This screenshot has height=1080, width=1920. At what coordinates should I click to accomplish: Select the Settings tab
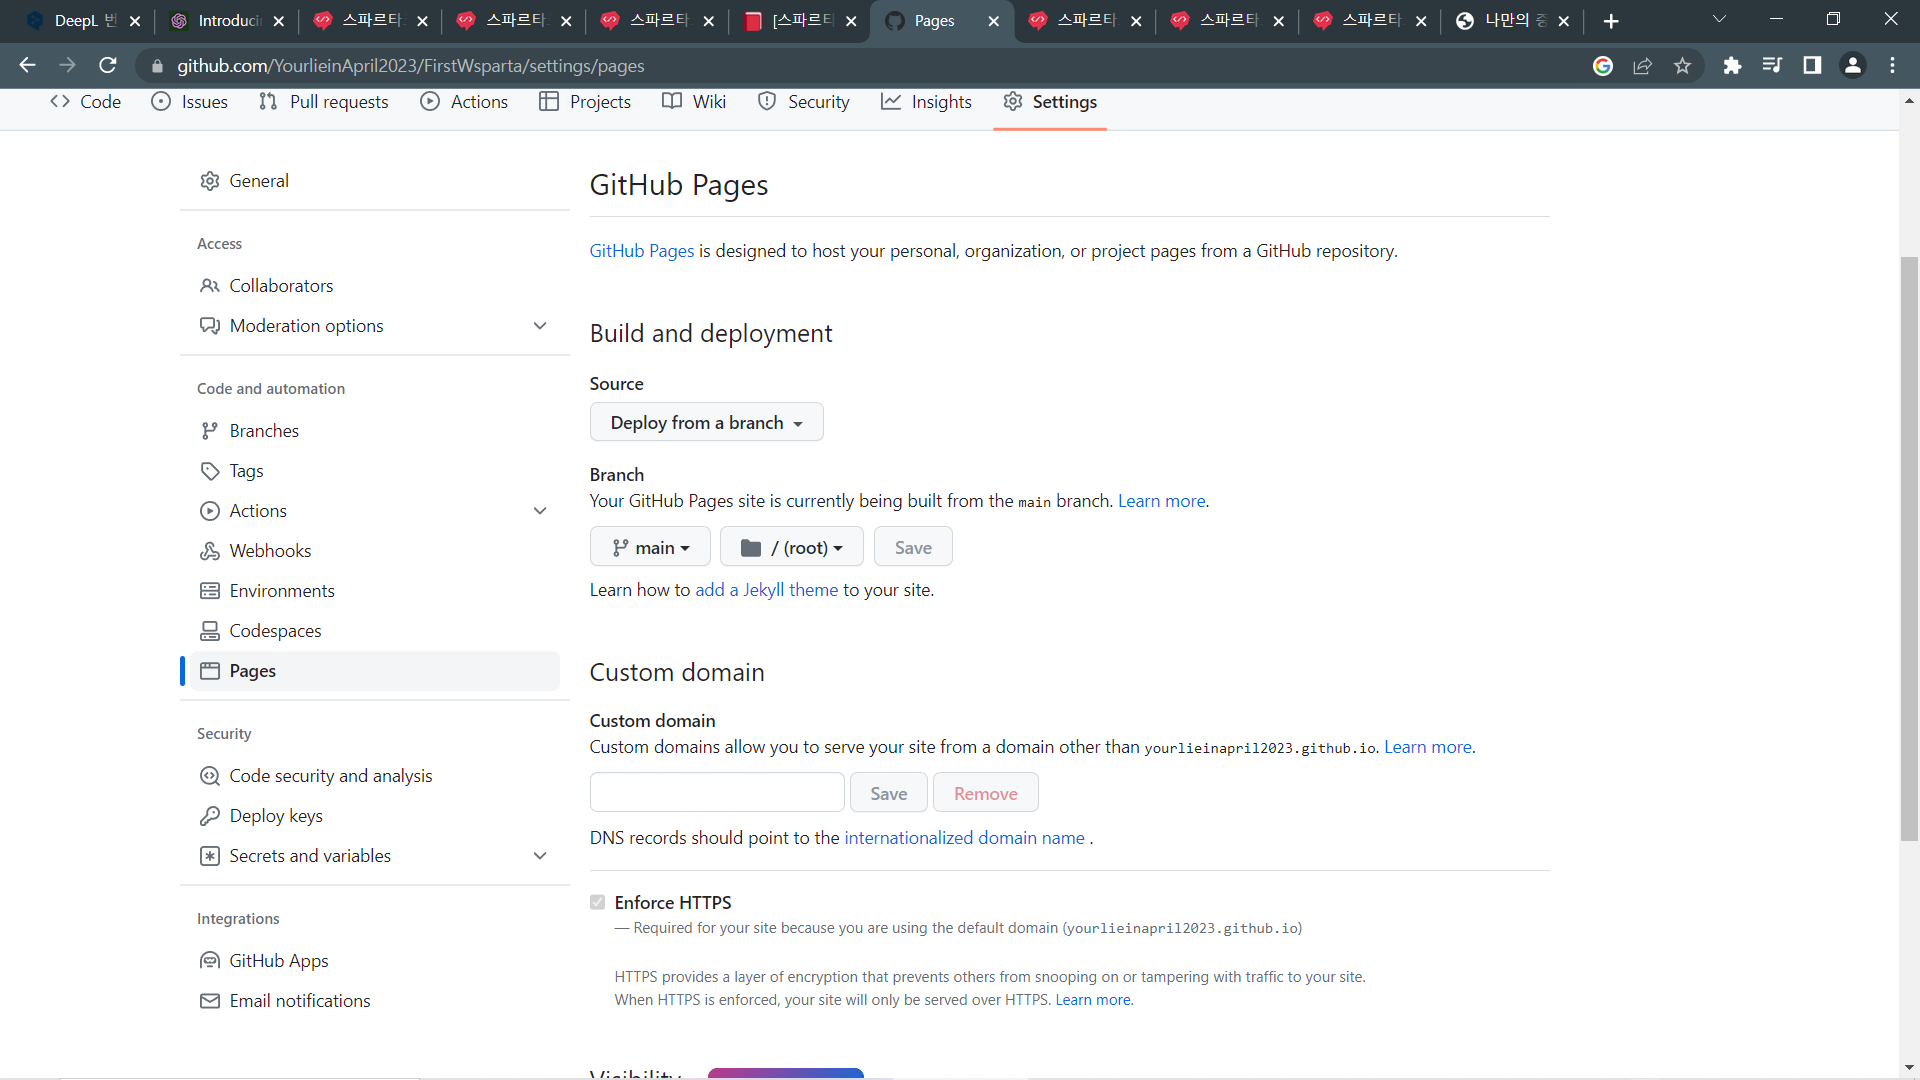[1050, 102]
